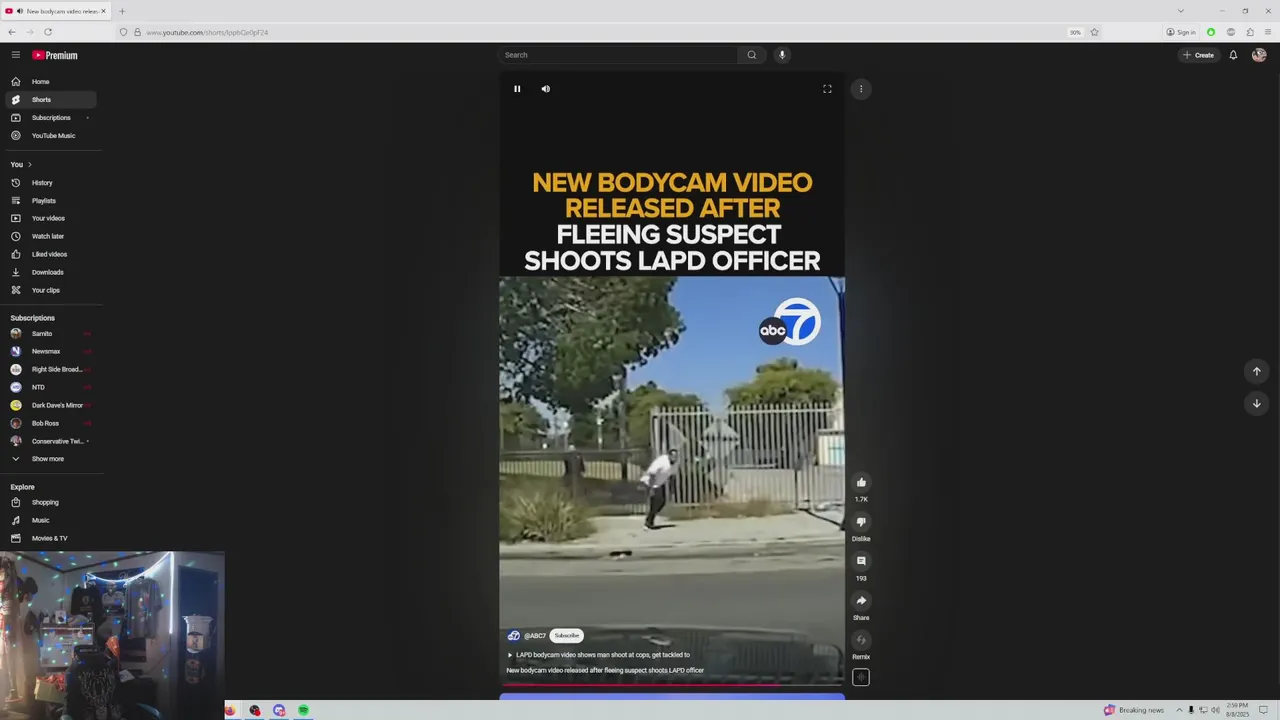Open the Bob Ross channel
The image size is (1280, 720).
click(50, 423)
